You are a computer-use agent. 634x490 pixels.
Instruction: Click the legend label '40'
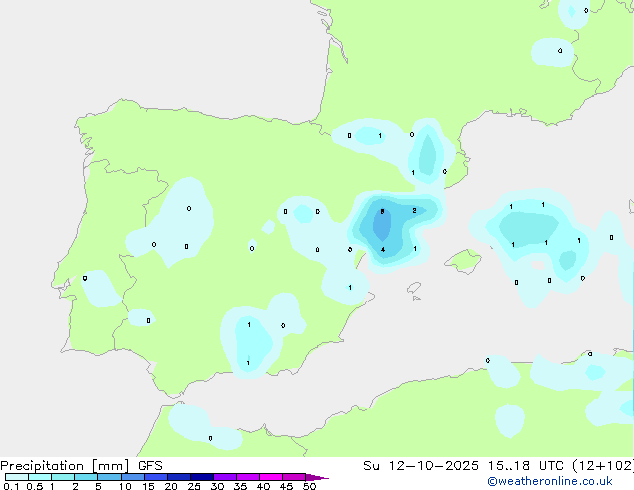[263, 486]
